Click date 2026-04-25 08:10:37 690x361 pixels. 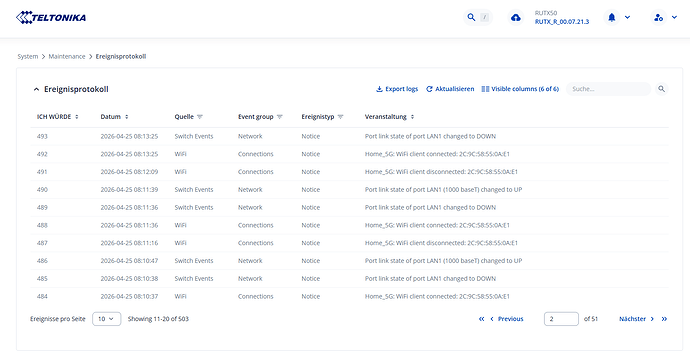(x=129, y=296)
